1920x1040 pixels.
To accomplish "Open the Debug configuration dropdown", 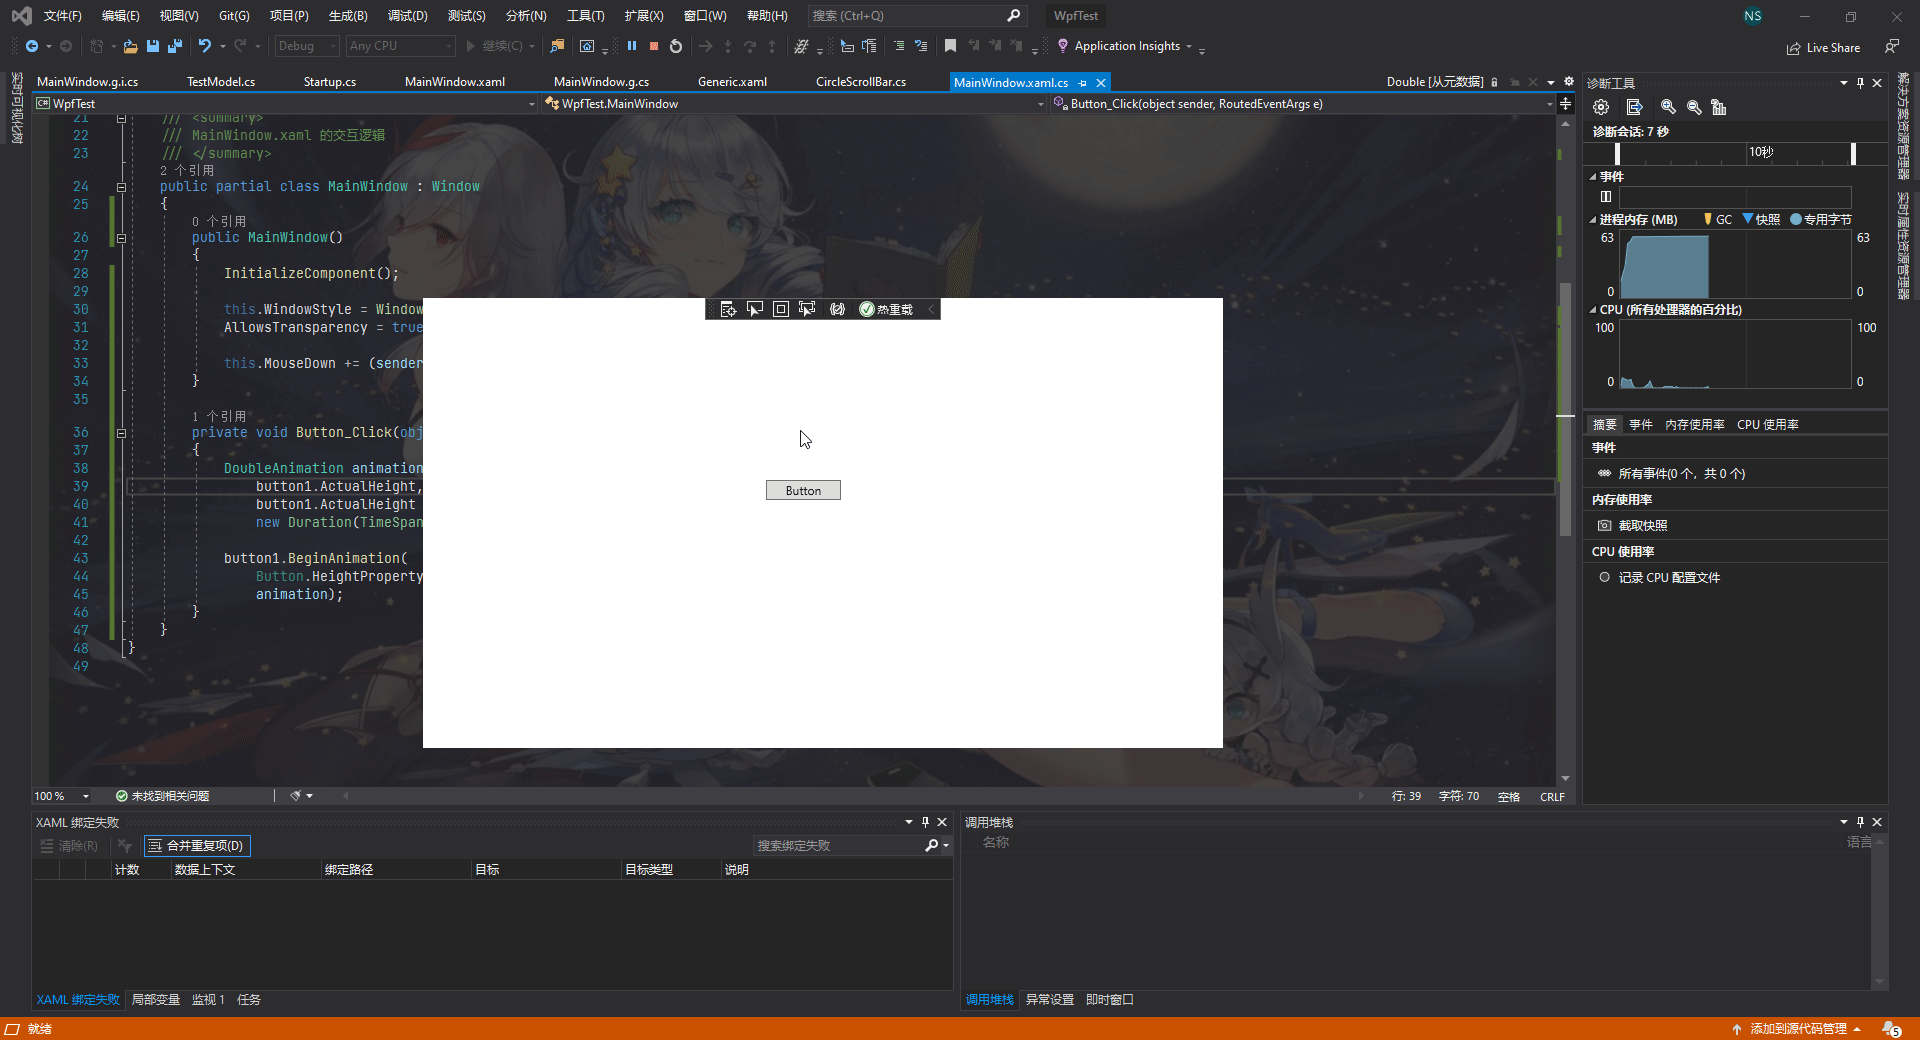I will (306, 46).
